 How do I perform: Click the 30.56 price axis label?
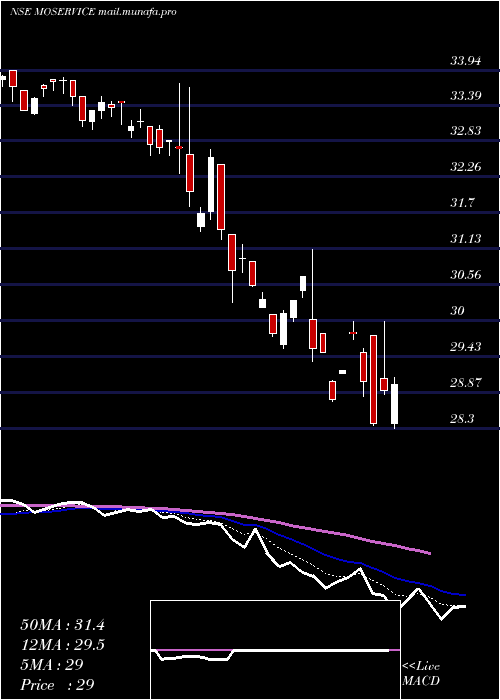point(466,275)
